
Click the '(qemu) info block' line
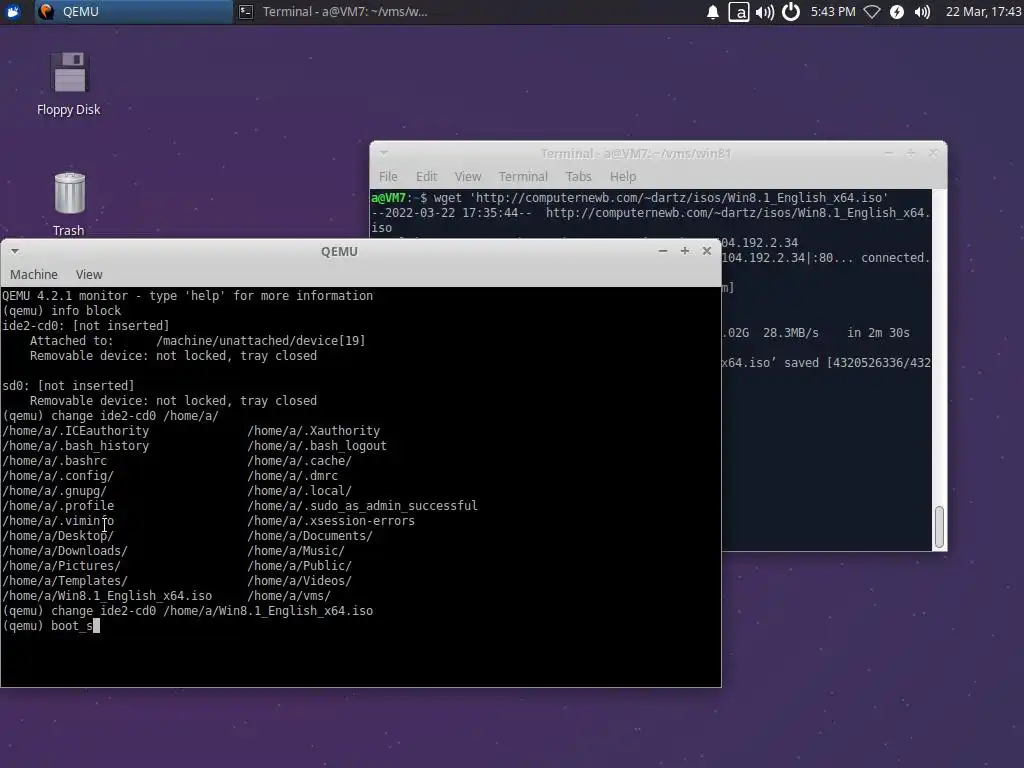(61, 310)
